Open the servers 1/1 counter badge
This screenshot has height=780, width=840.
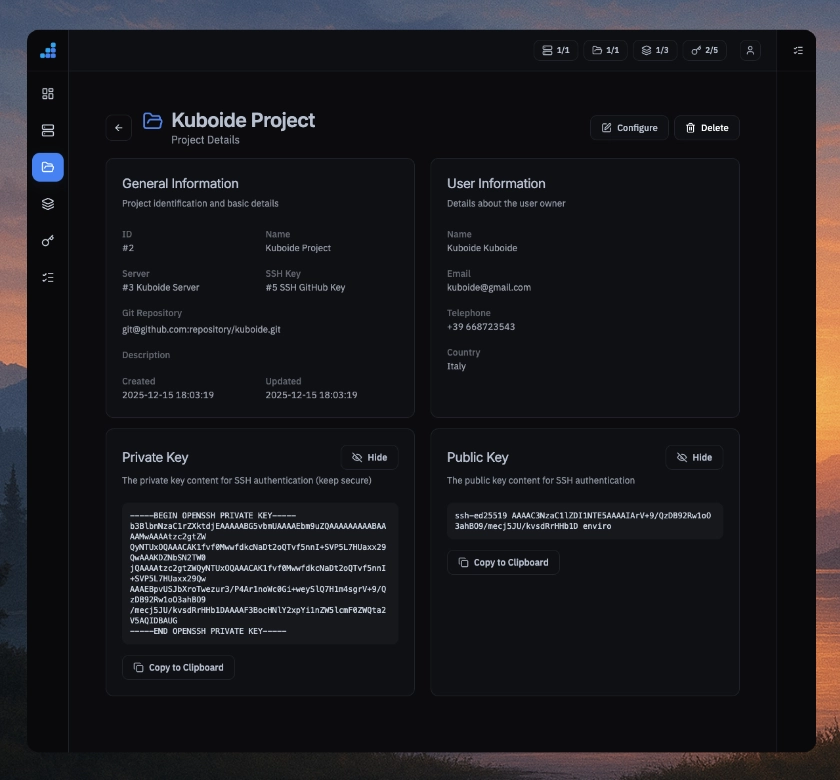pos(556,50)
